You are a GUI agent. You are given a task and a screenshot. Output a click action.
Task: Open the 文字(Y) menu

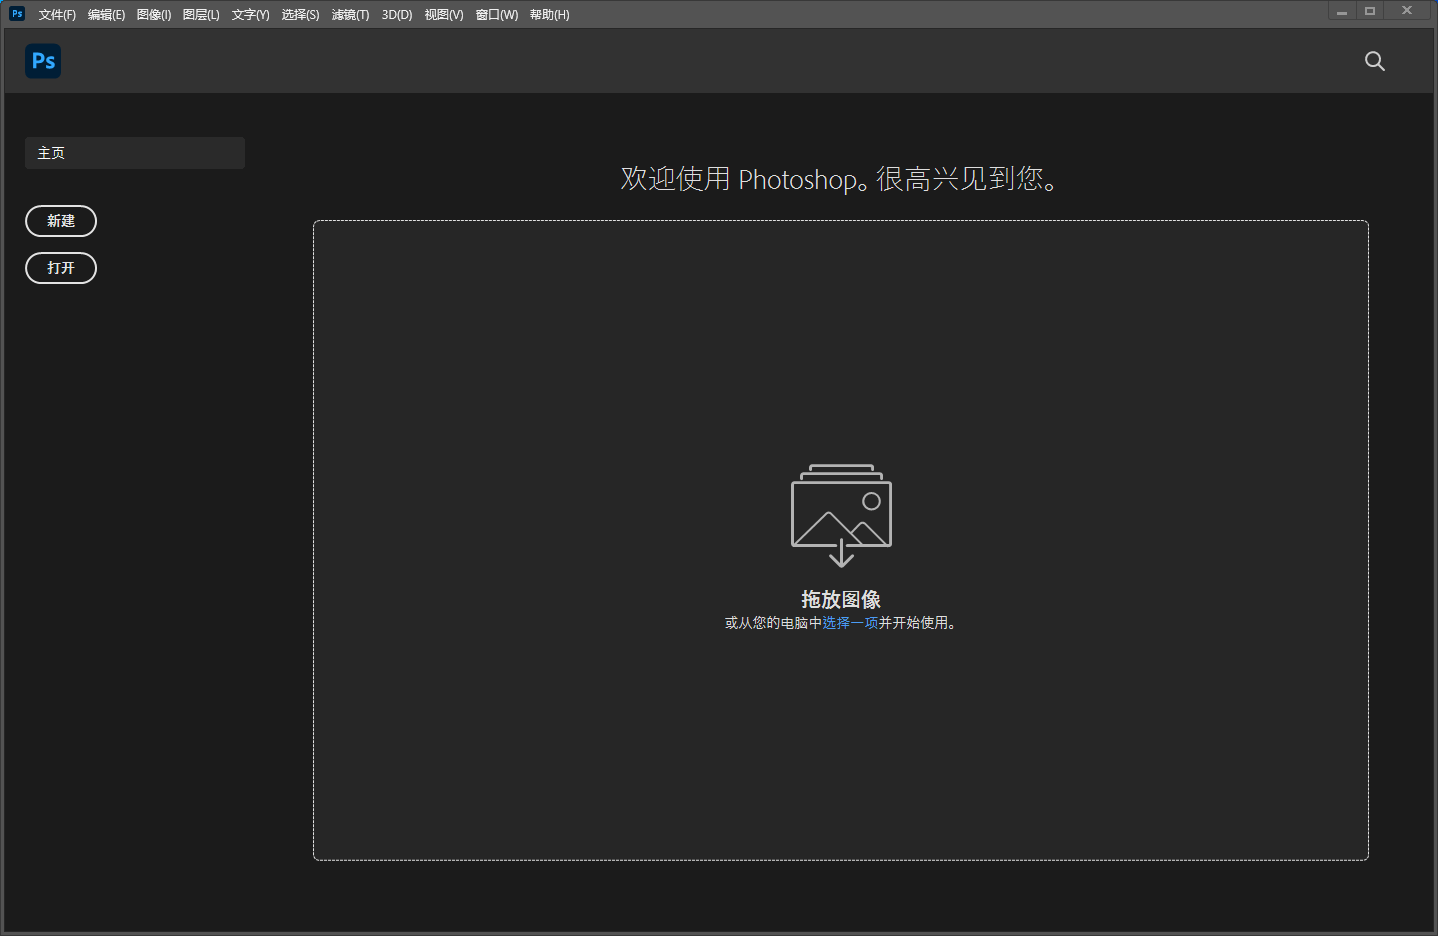click(x=250, y=15)
